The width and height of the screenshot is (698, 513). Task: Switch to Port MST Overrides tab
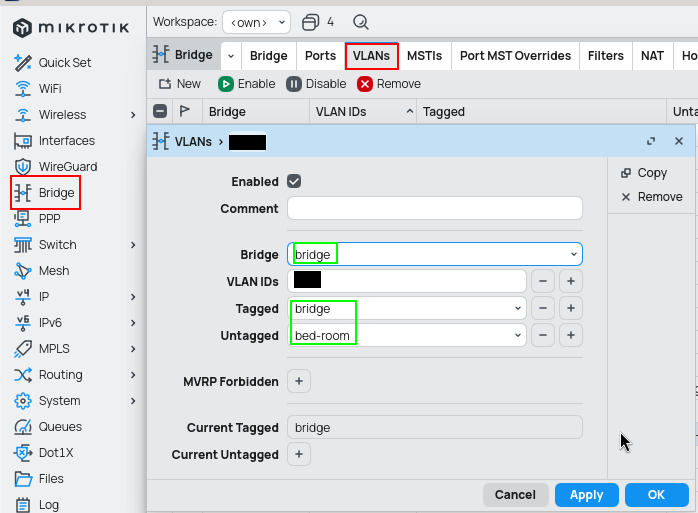pos(515,56)
